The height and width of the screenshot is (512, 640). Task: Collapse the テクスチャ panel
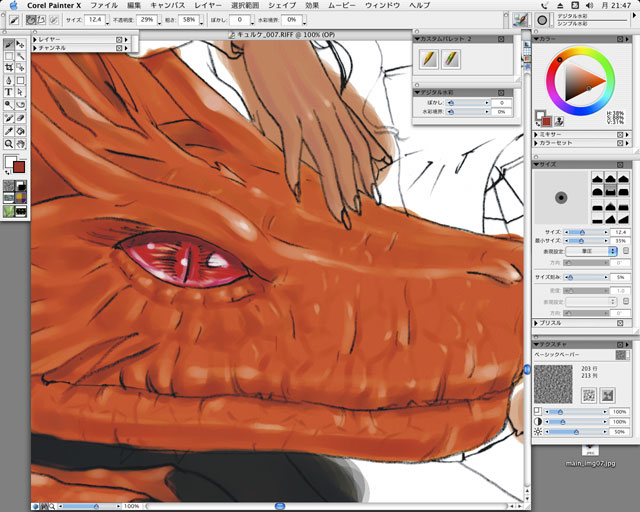[x=536, y=344]
